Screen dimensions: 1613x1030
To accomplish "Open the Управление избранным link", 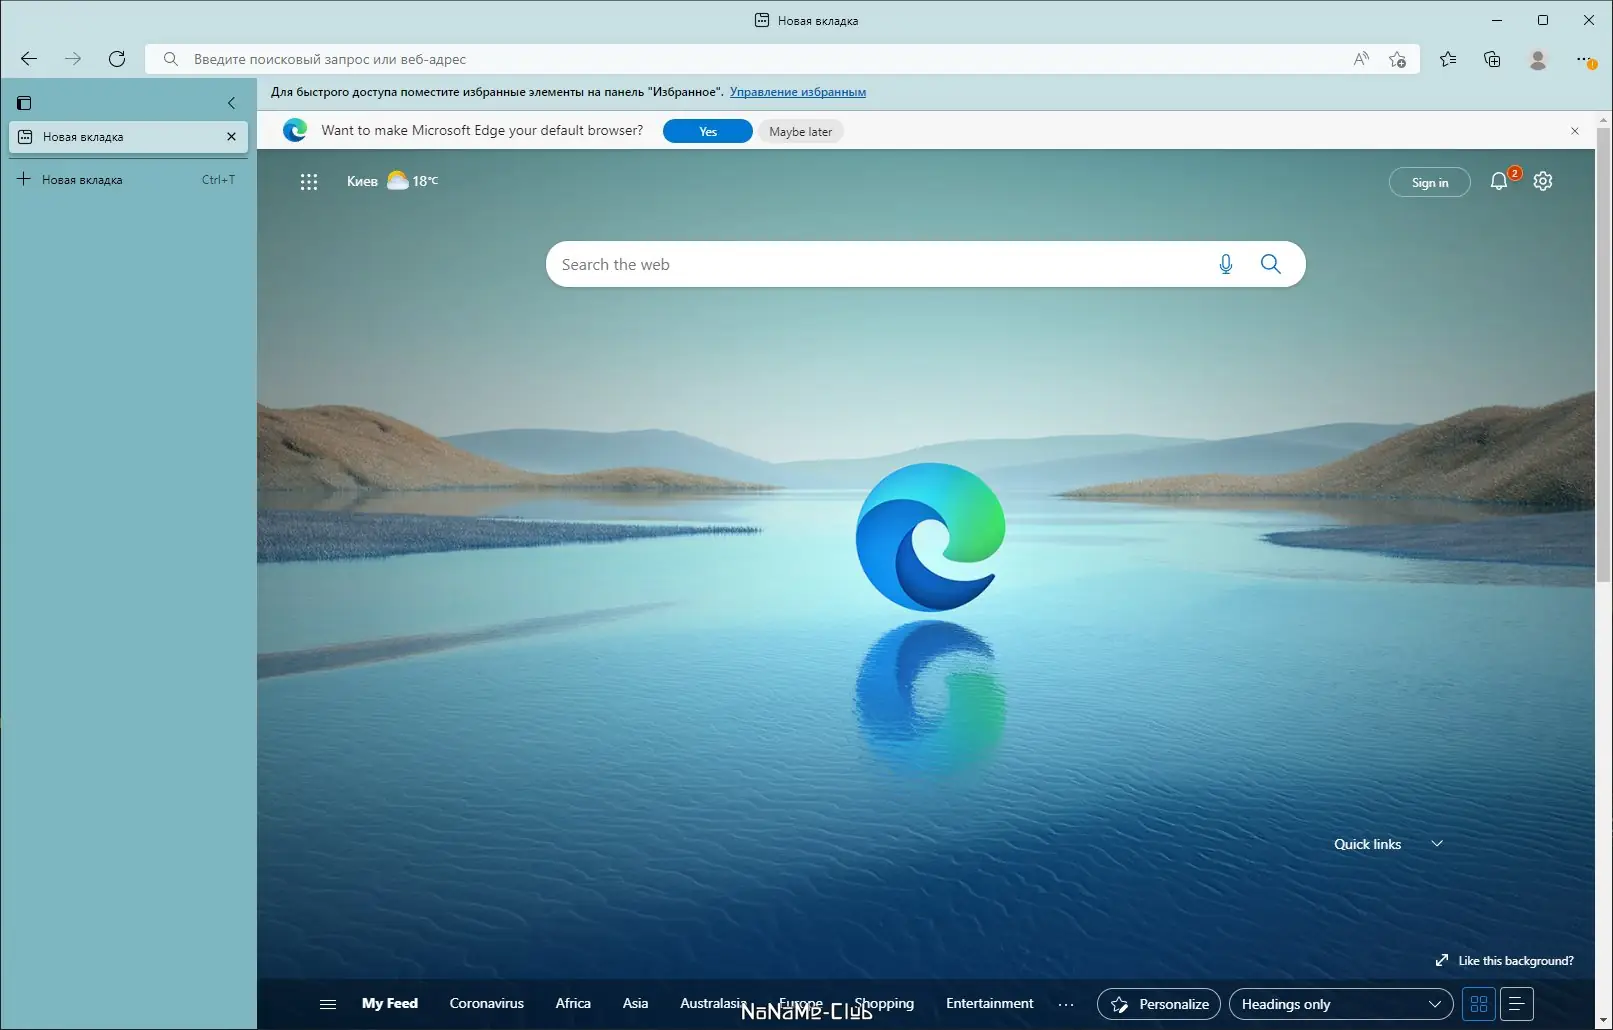I will (798, 92).
